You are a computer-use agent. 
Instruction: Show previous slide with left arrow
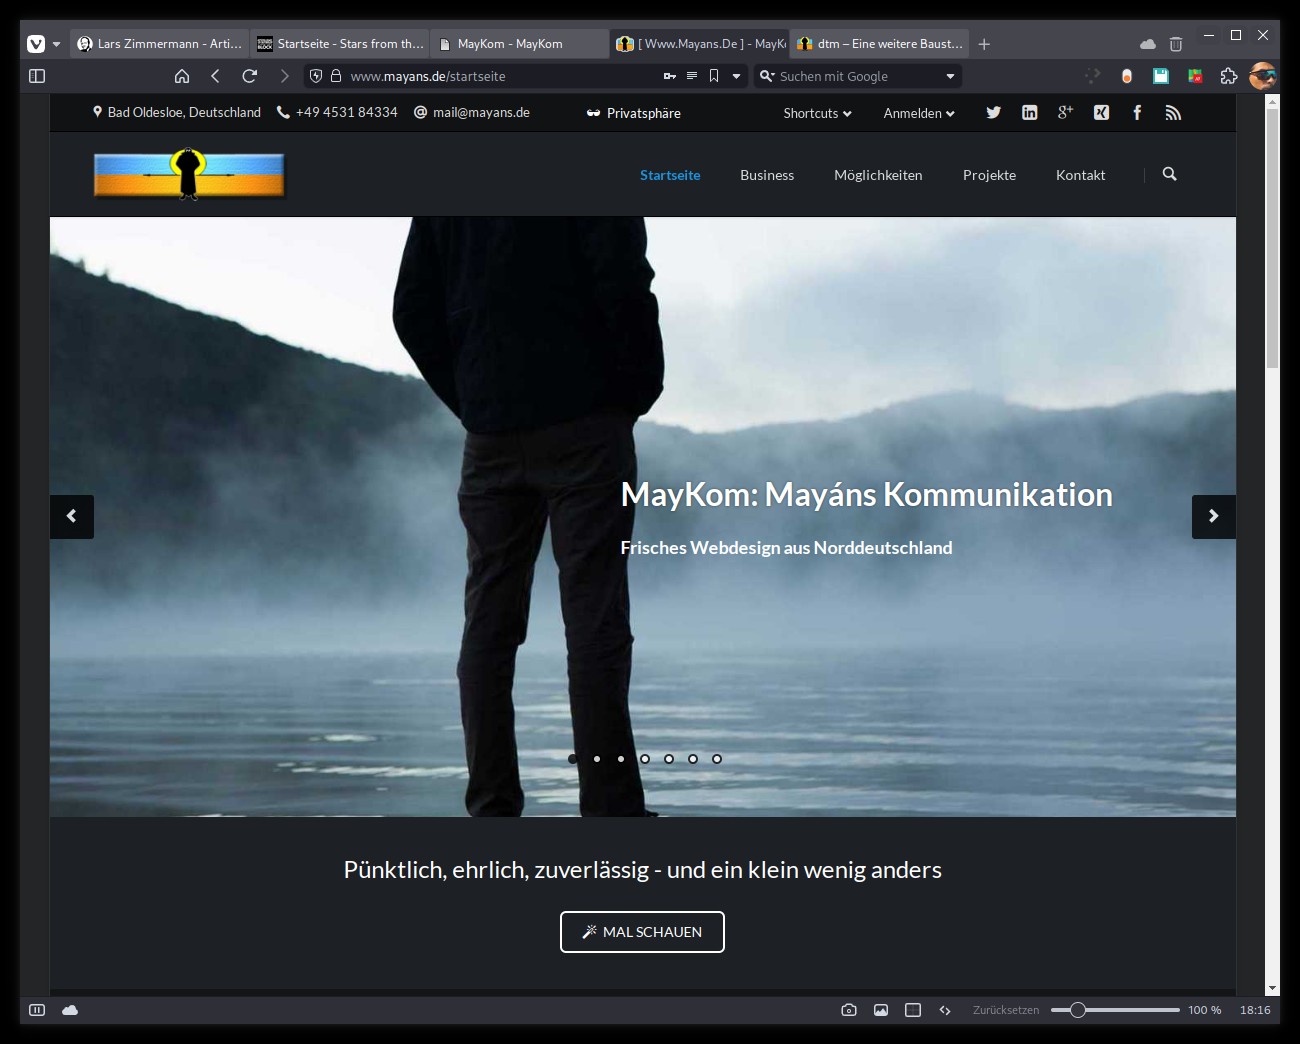click(x=72, y=517)
